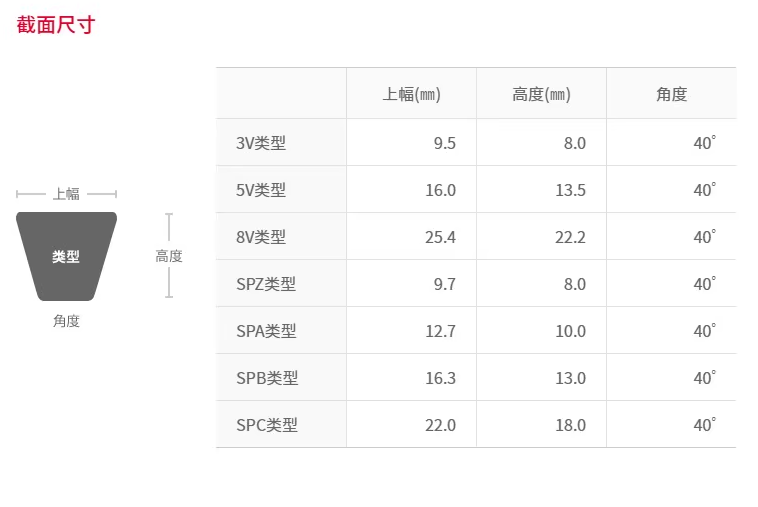Click the 8V类型 row label
Image resolution: width=758 pixels, height=507 pixels.
click(x=261, y=237)
